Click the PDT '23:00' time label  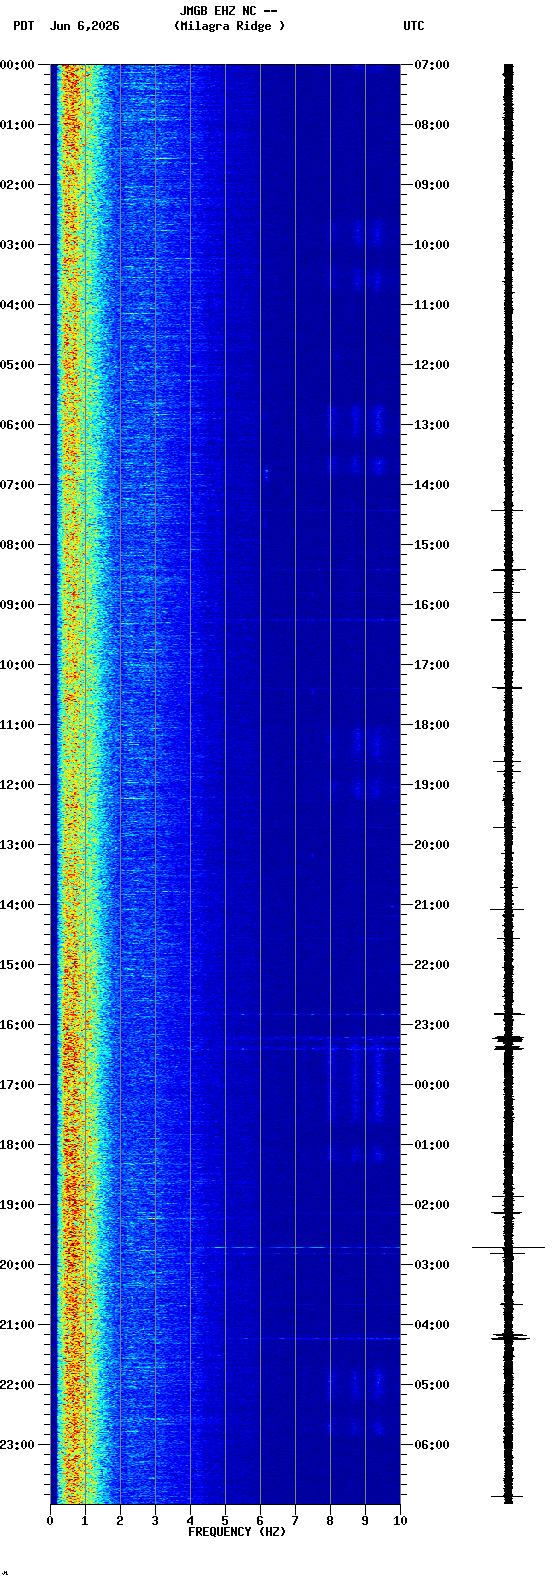tap(18, 1445)
